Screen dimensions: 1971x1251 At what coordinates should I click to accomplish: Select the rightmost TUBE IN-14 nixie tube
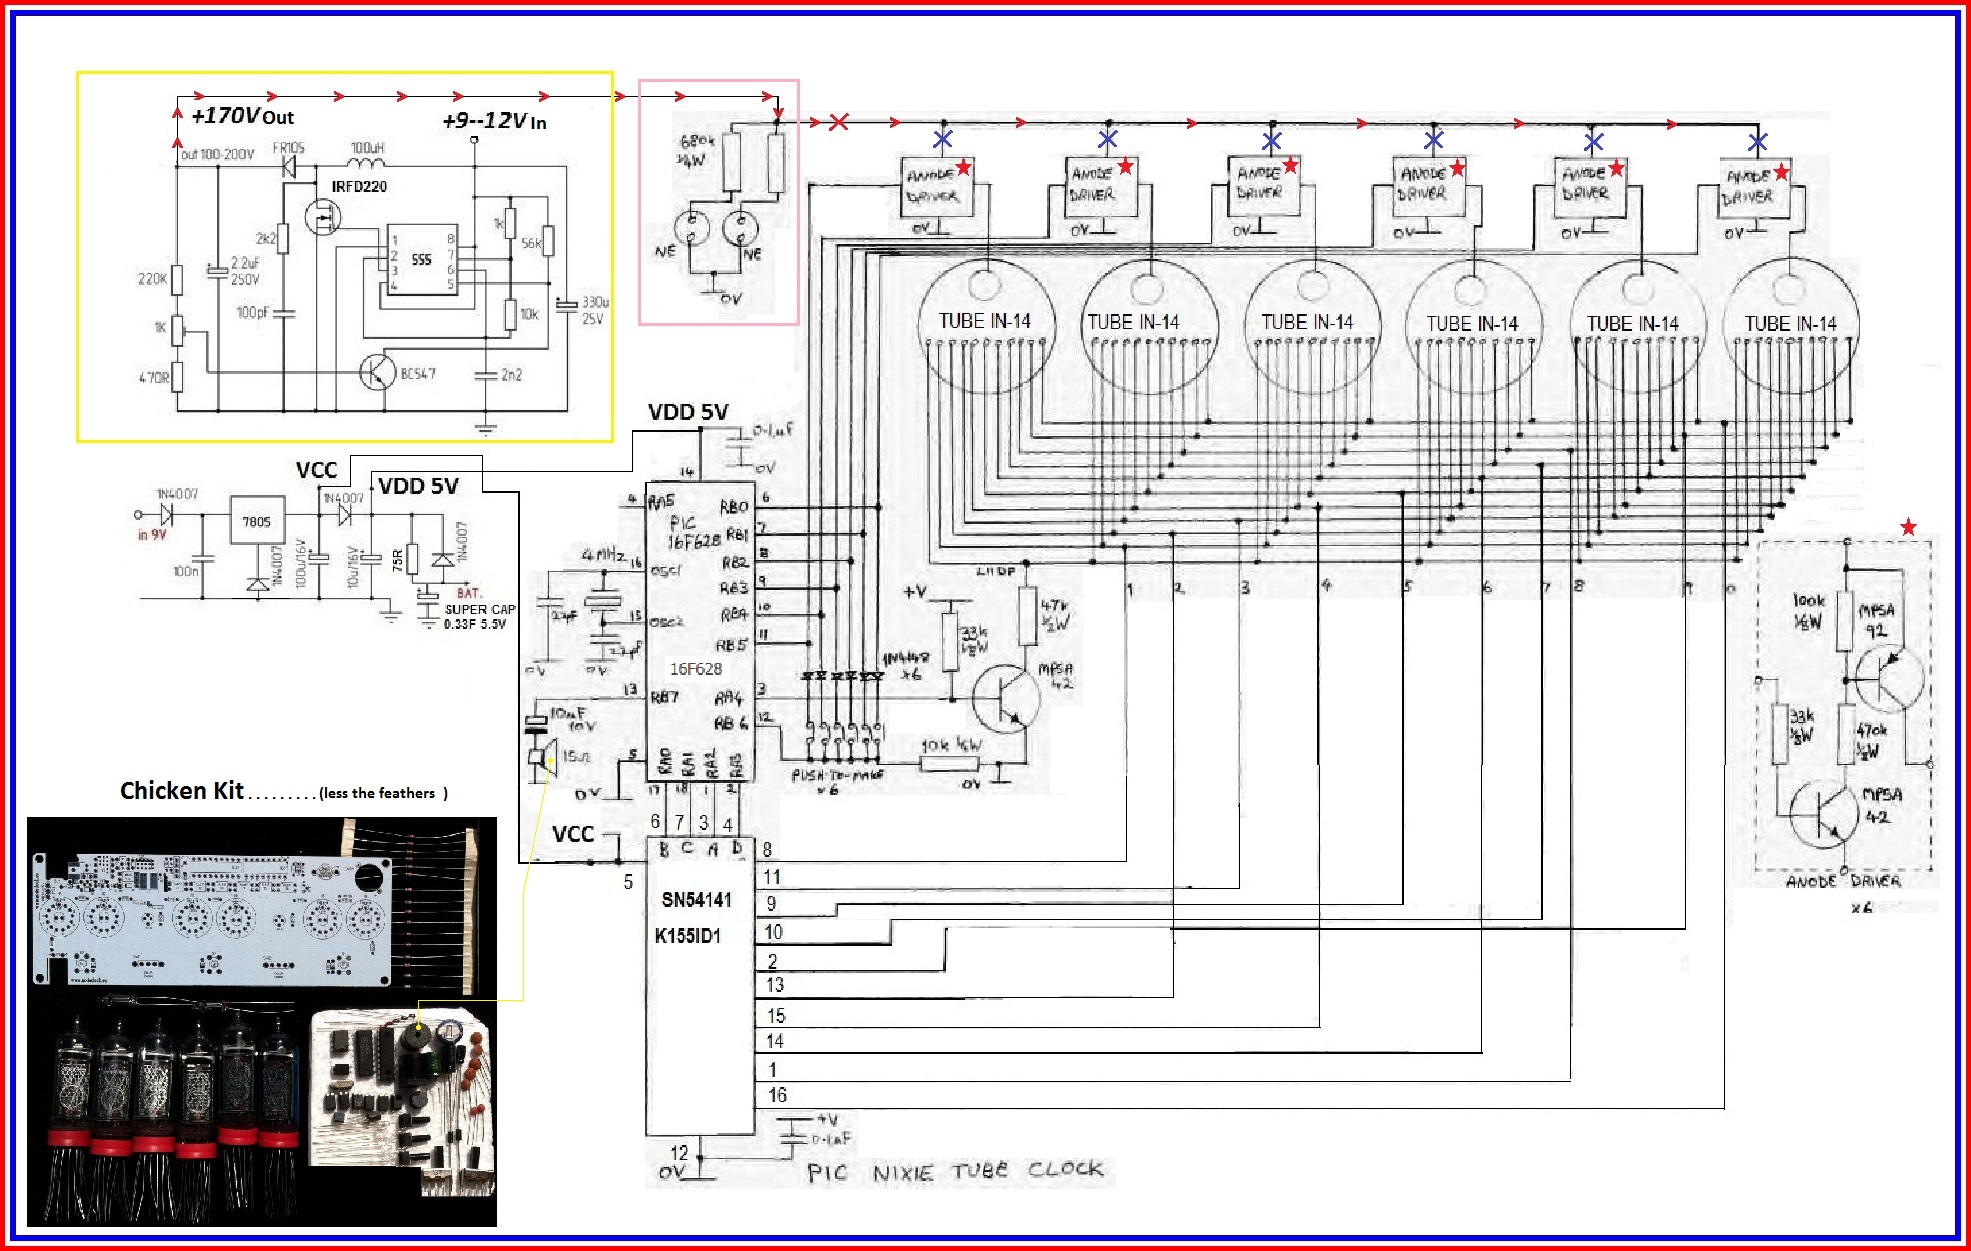1791,325
